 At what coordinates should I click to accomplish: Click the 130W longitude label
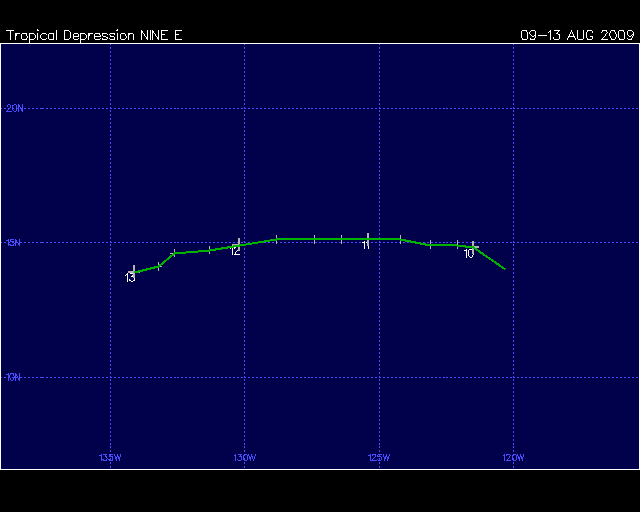(244, 458)
